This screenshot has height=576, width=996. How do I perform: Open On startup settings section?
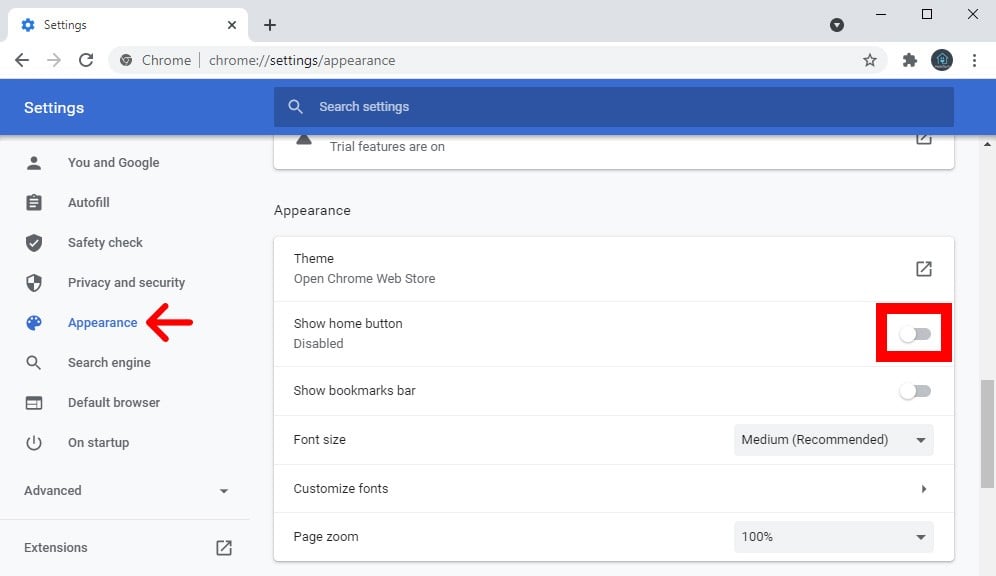pyautogui.click(x=98, y=443)
